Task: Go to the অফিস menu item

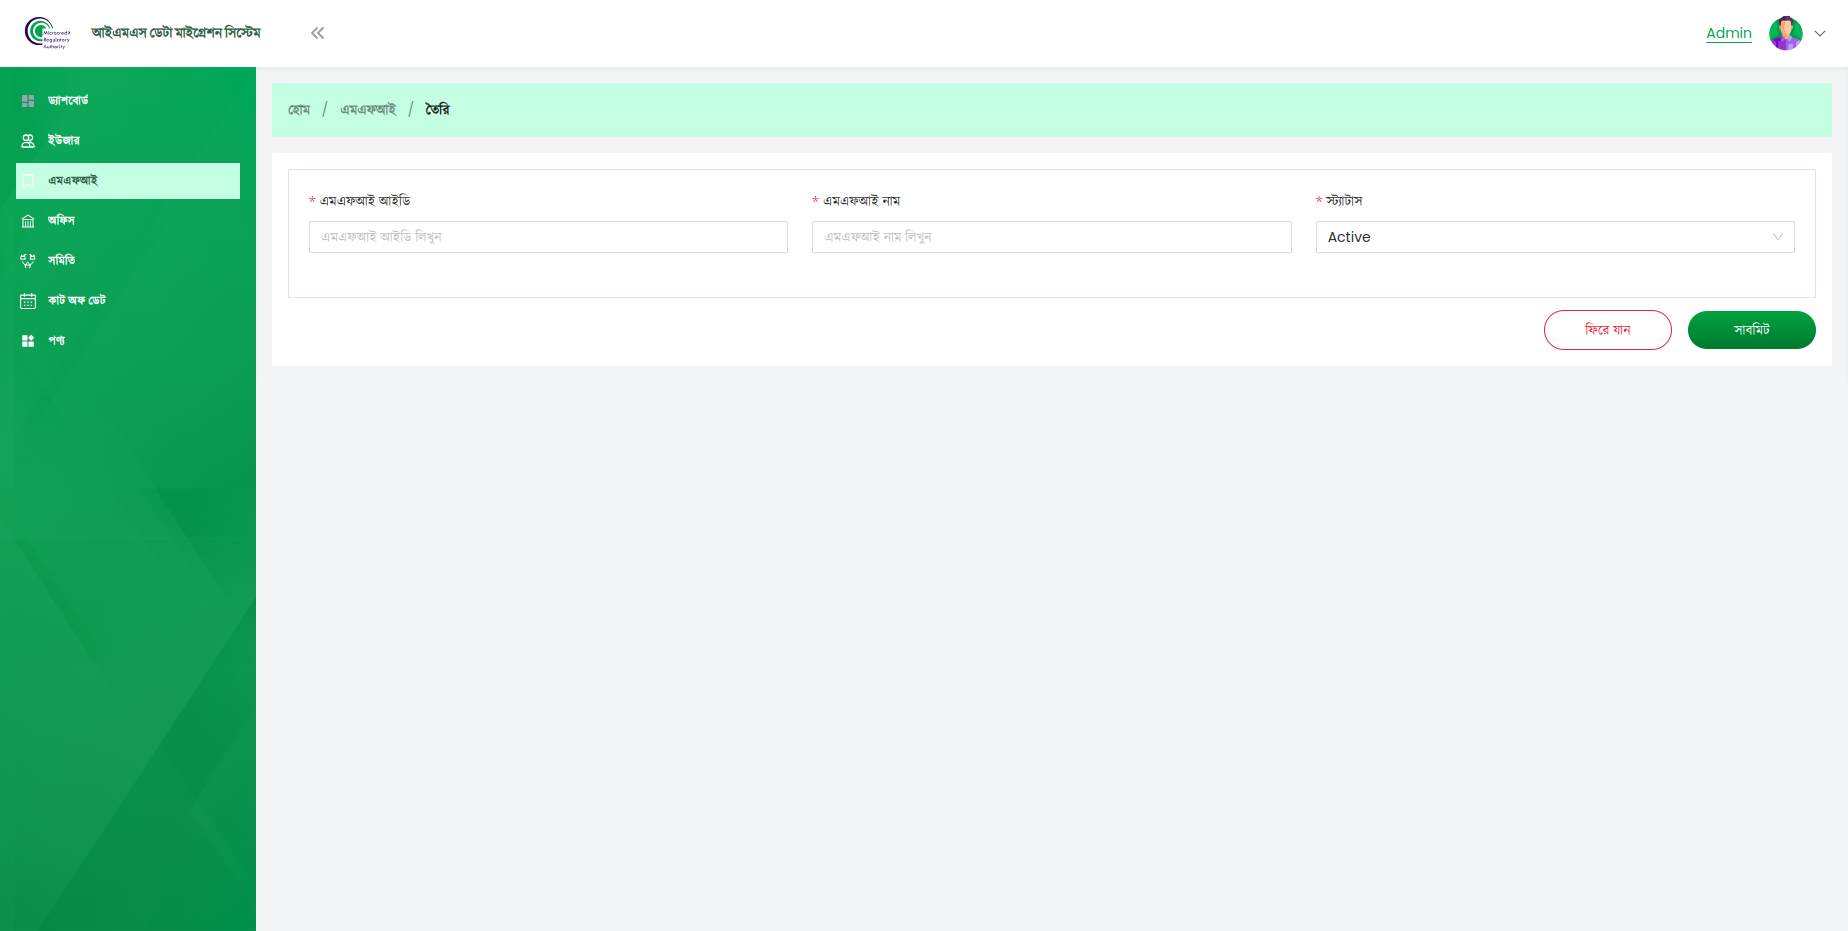Action: [61, 221]
